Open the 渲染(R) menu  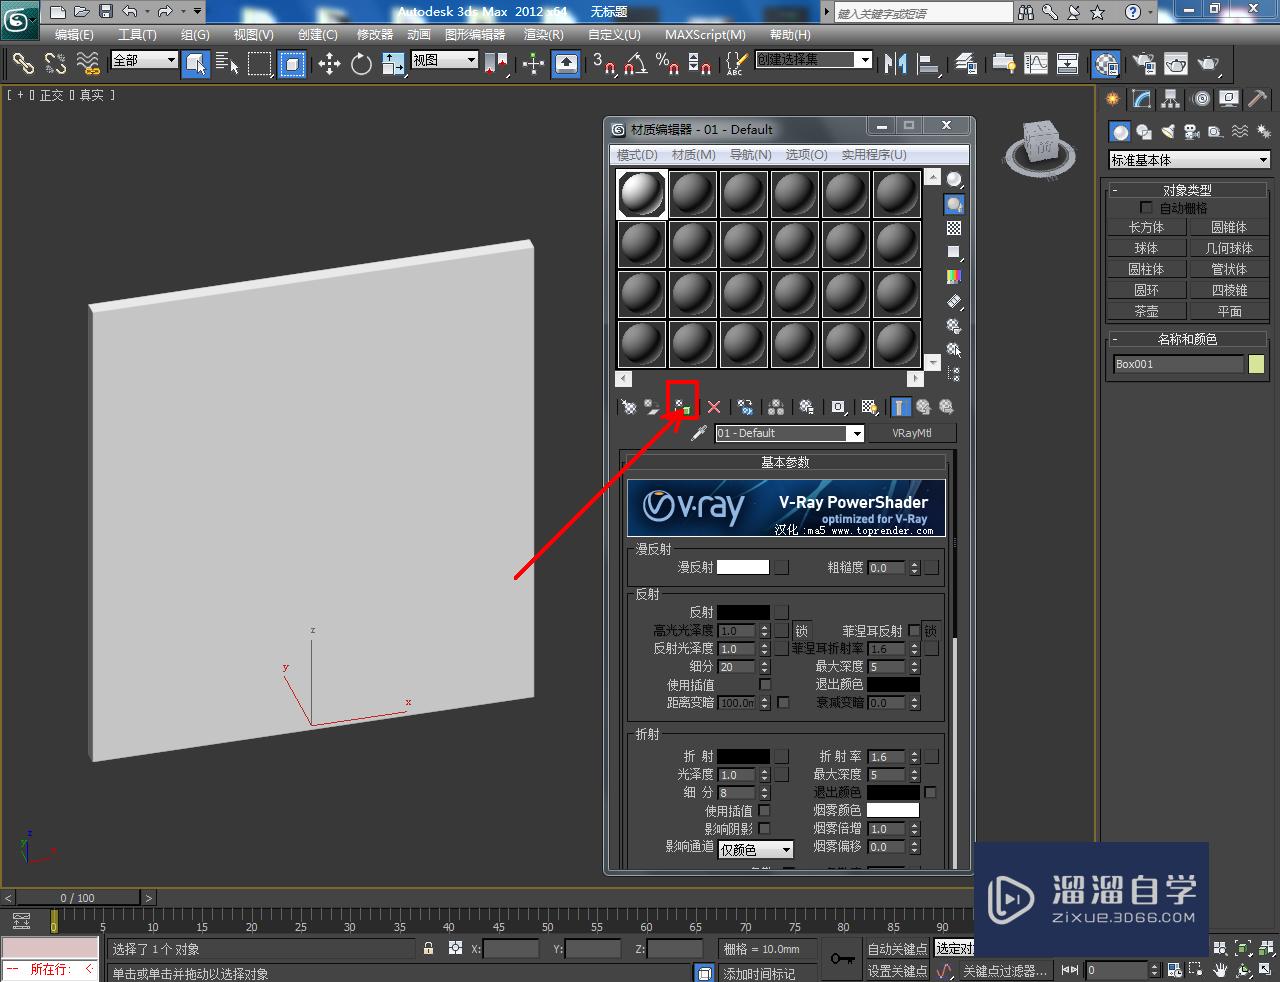[543, 34]
